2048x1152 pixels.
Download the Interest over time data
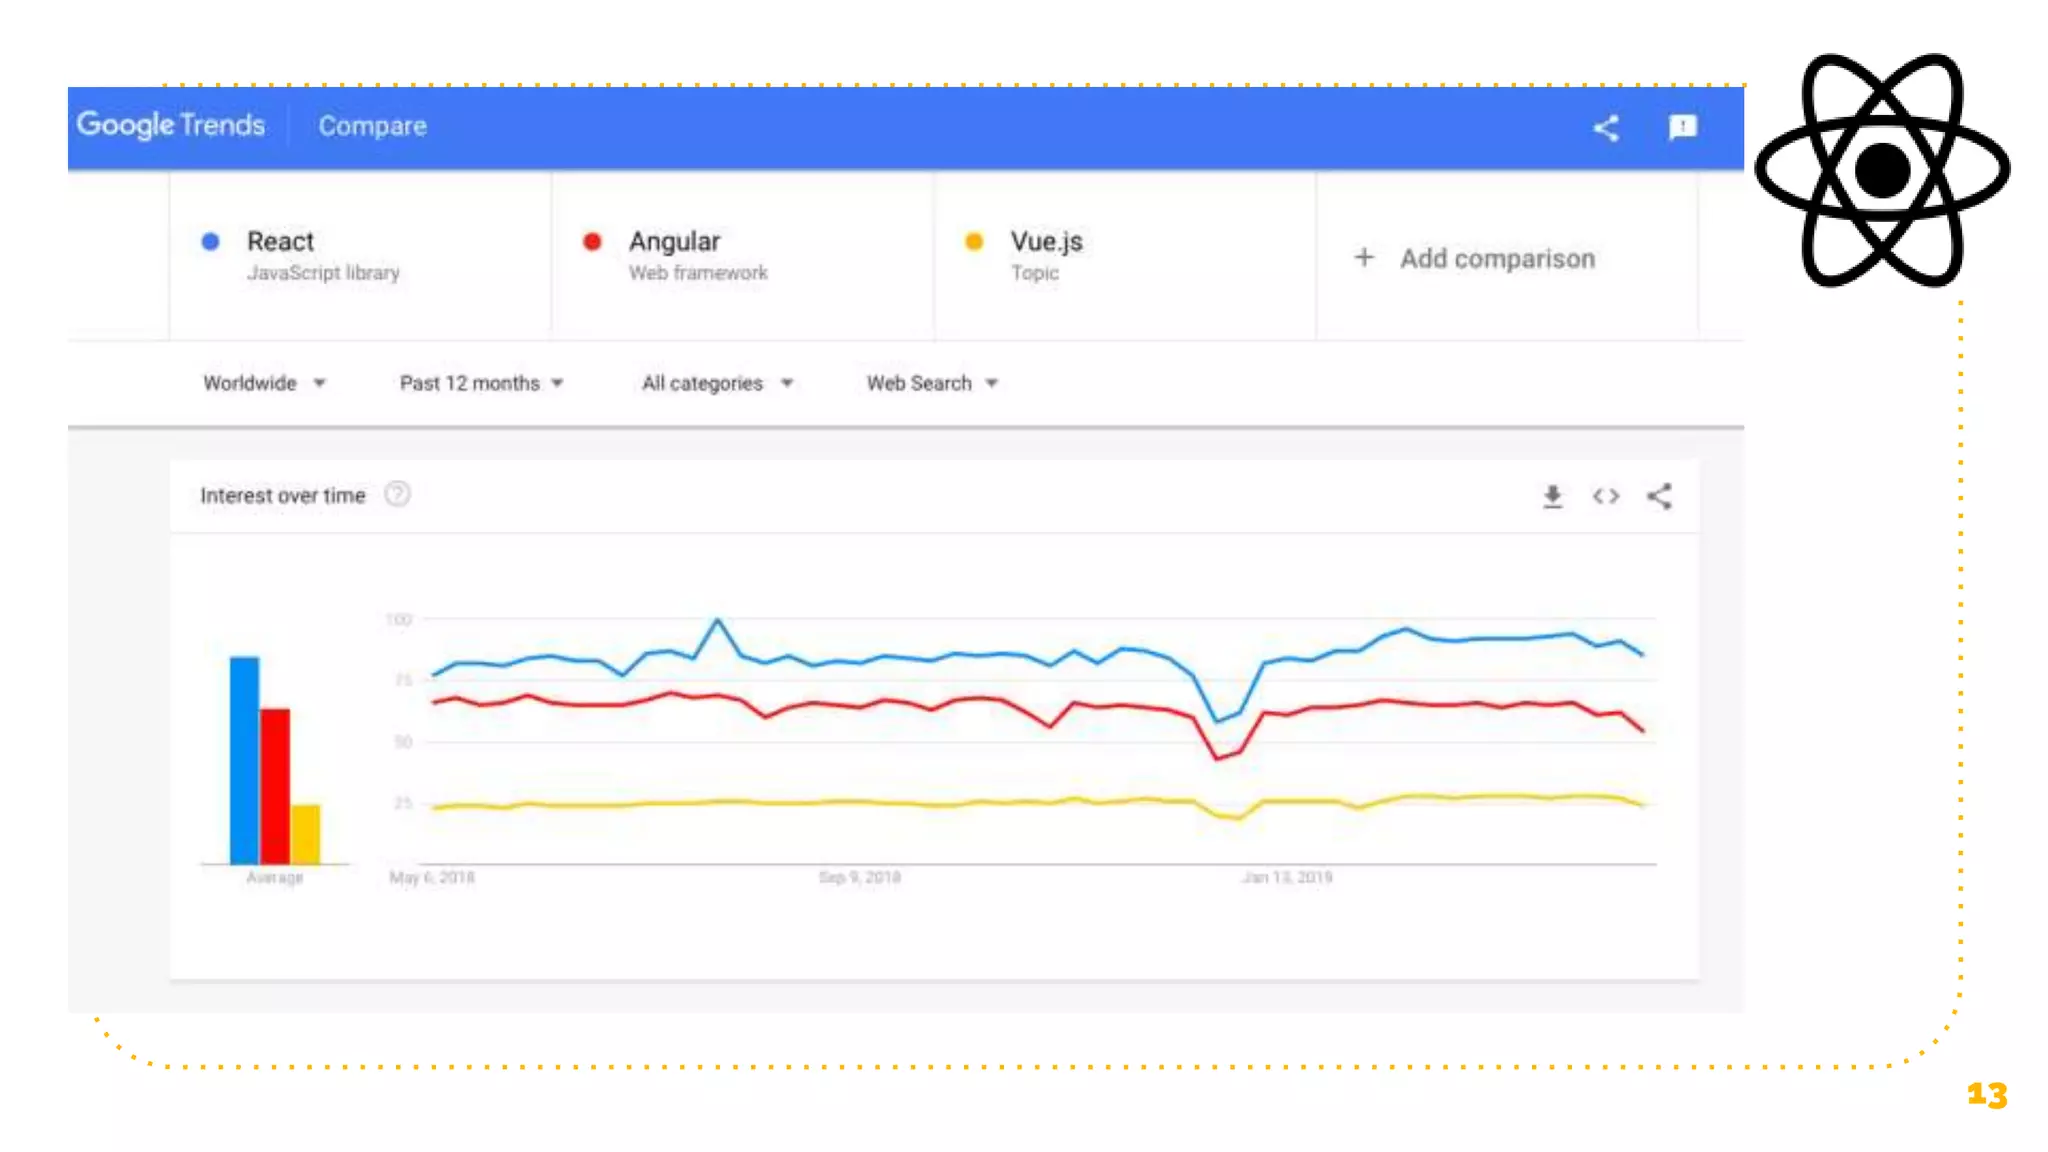coord(1552,496)
